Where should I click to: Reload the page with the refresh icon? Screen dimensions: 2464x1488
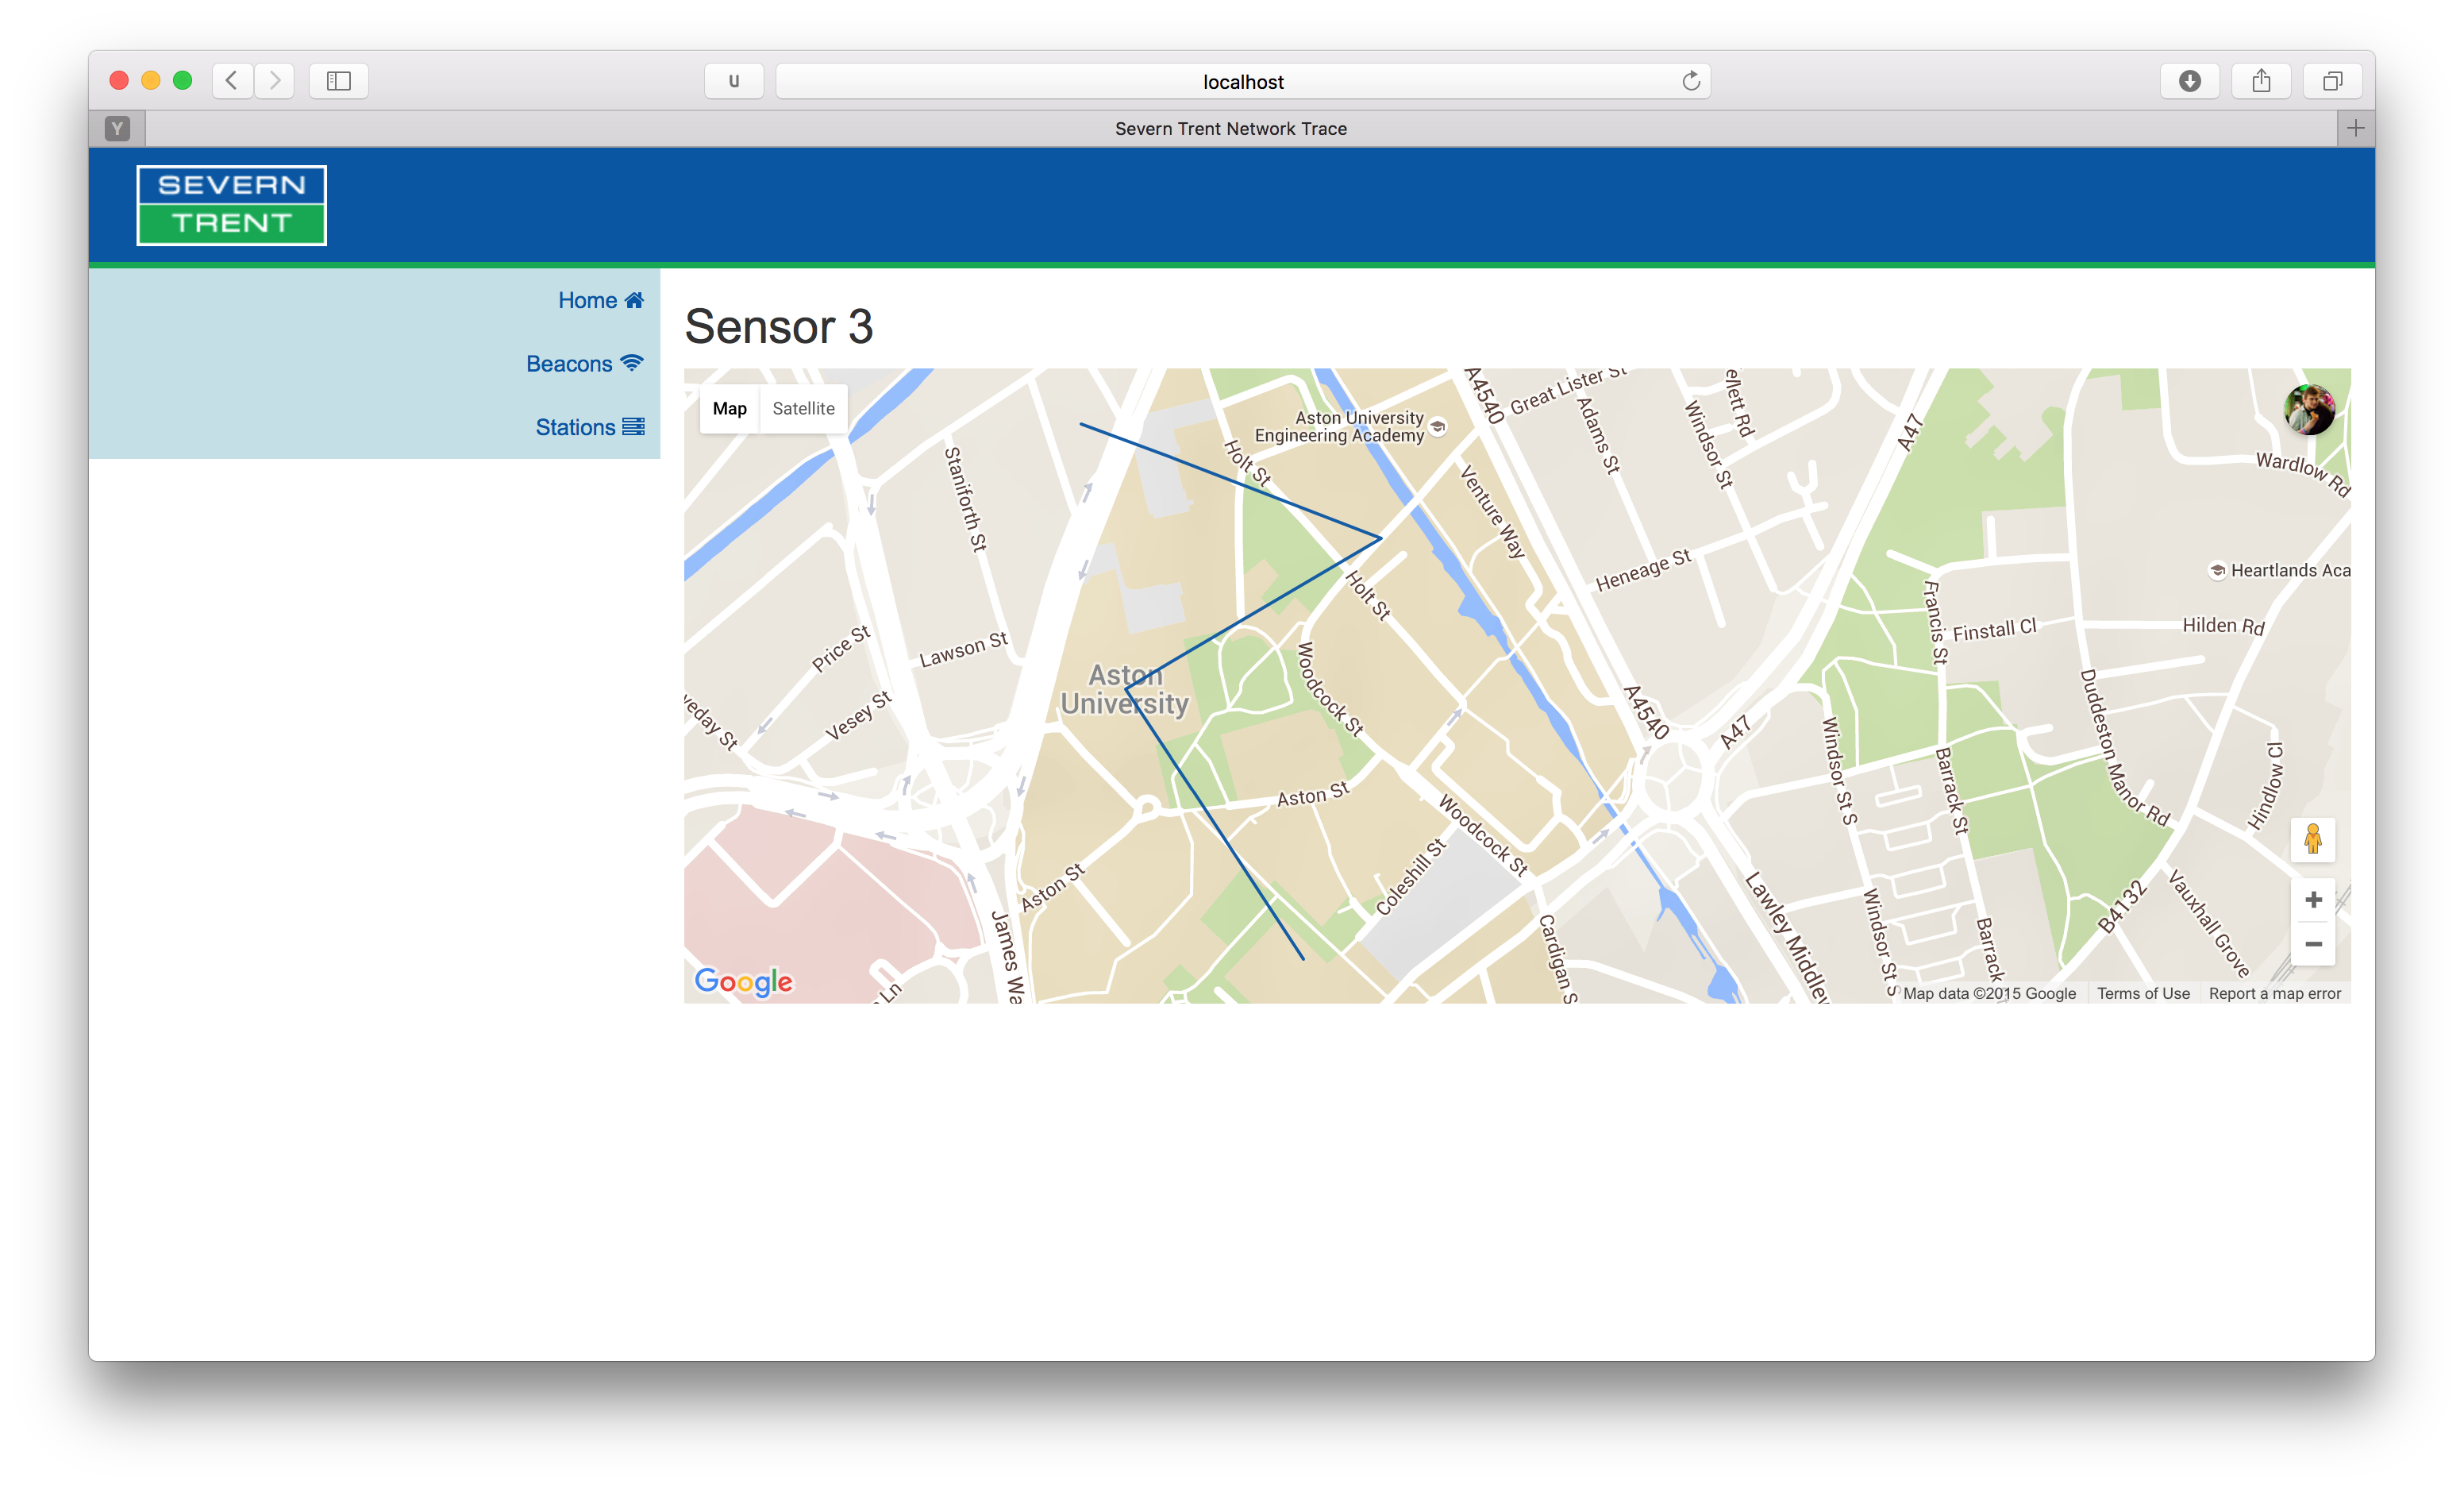click(1690, 81)
